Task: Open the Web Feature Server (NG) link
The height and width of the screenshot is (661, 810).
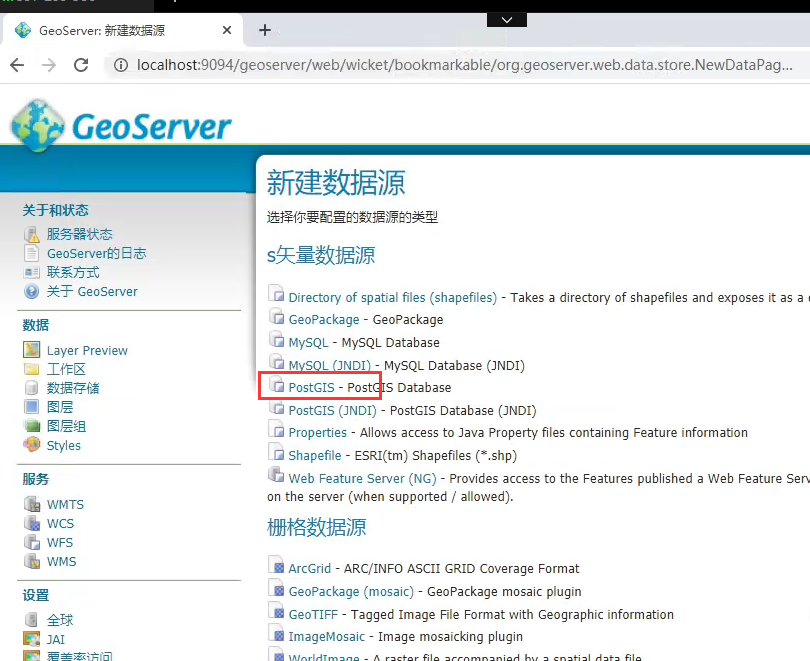Action: coord(362,478)
